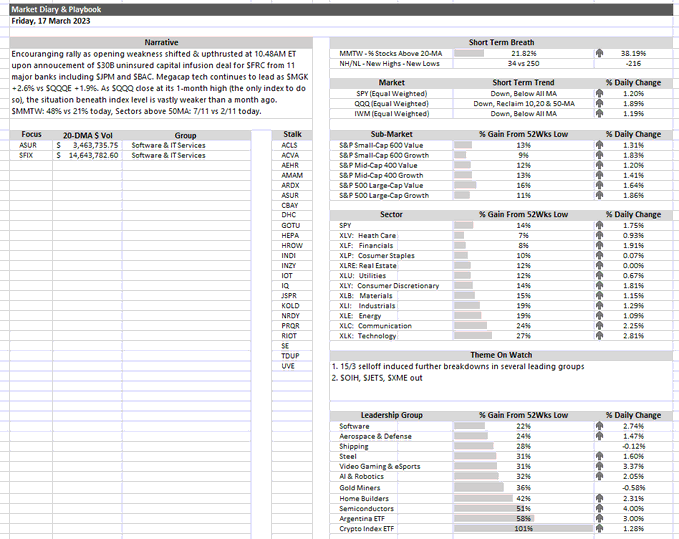Screen dimensions: 679x539
Task: Select the Market Diary & Playbook title cell
Action: (341, 9)
